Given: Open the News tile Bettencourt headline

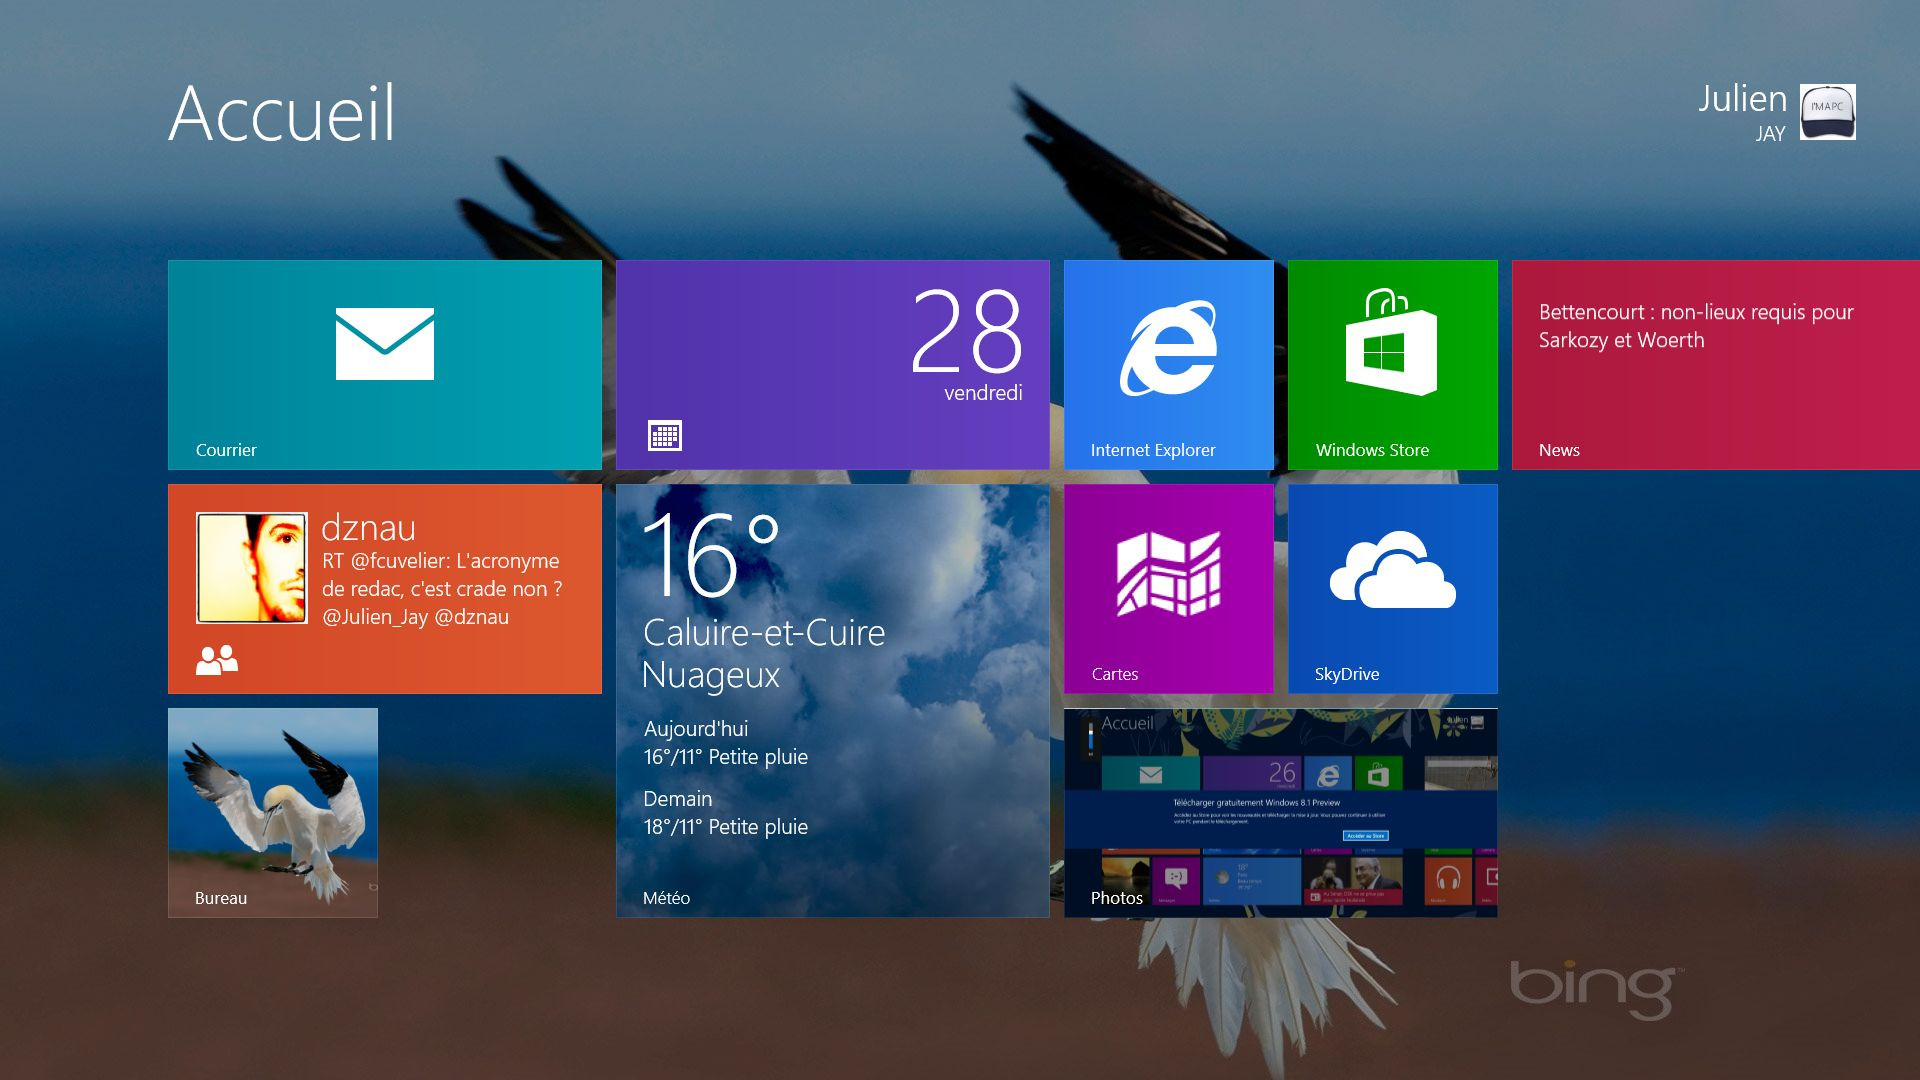Looking at the screenshot, I should pos(1696,326).
